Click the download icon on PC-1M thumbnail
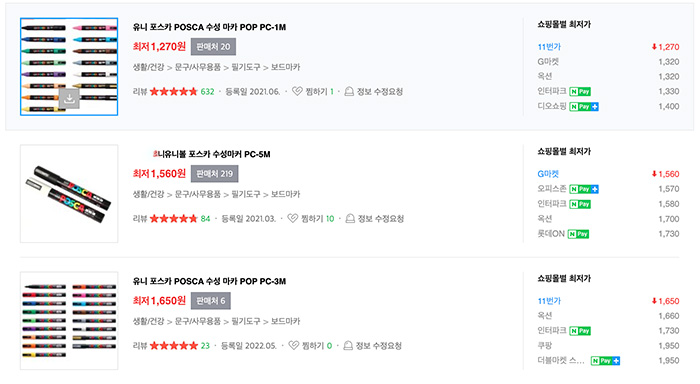Viewport: 700px width, 384px height. point(69,99)
